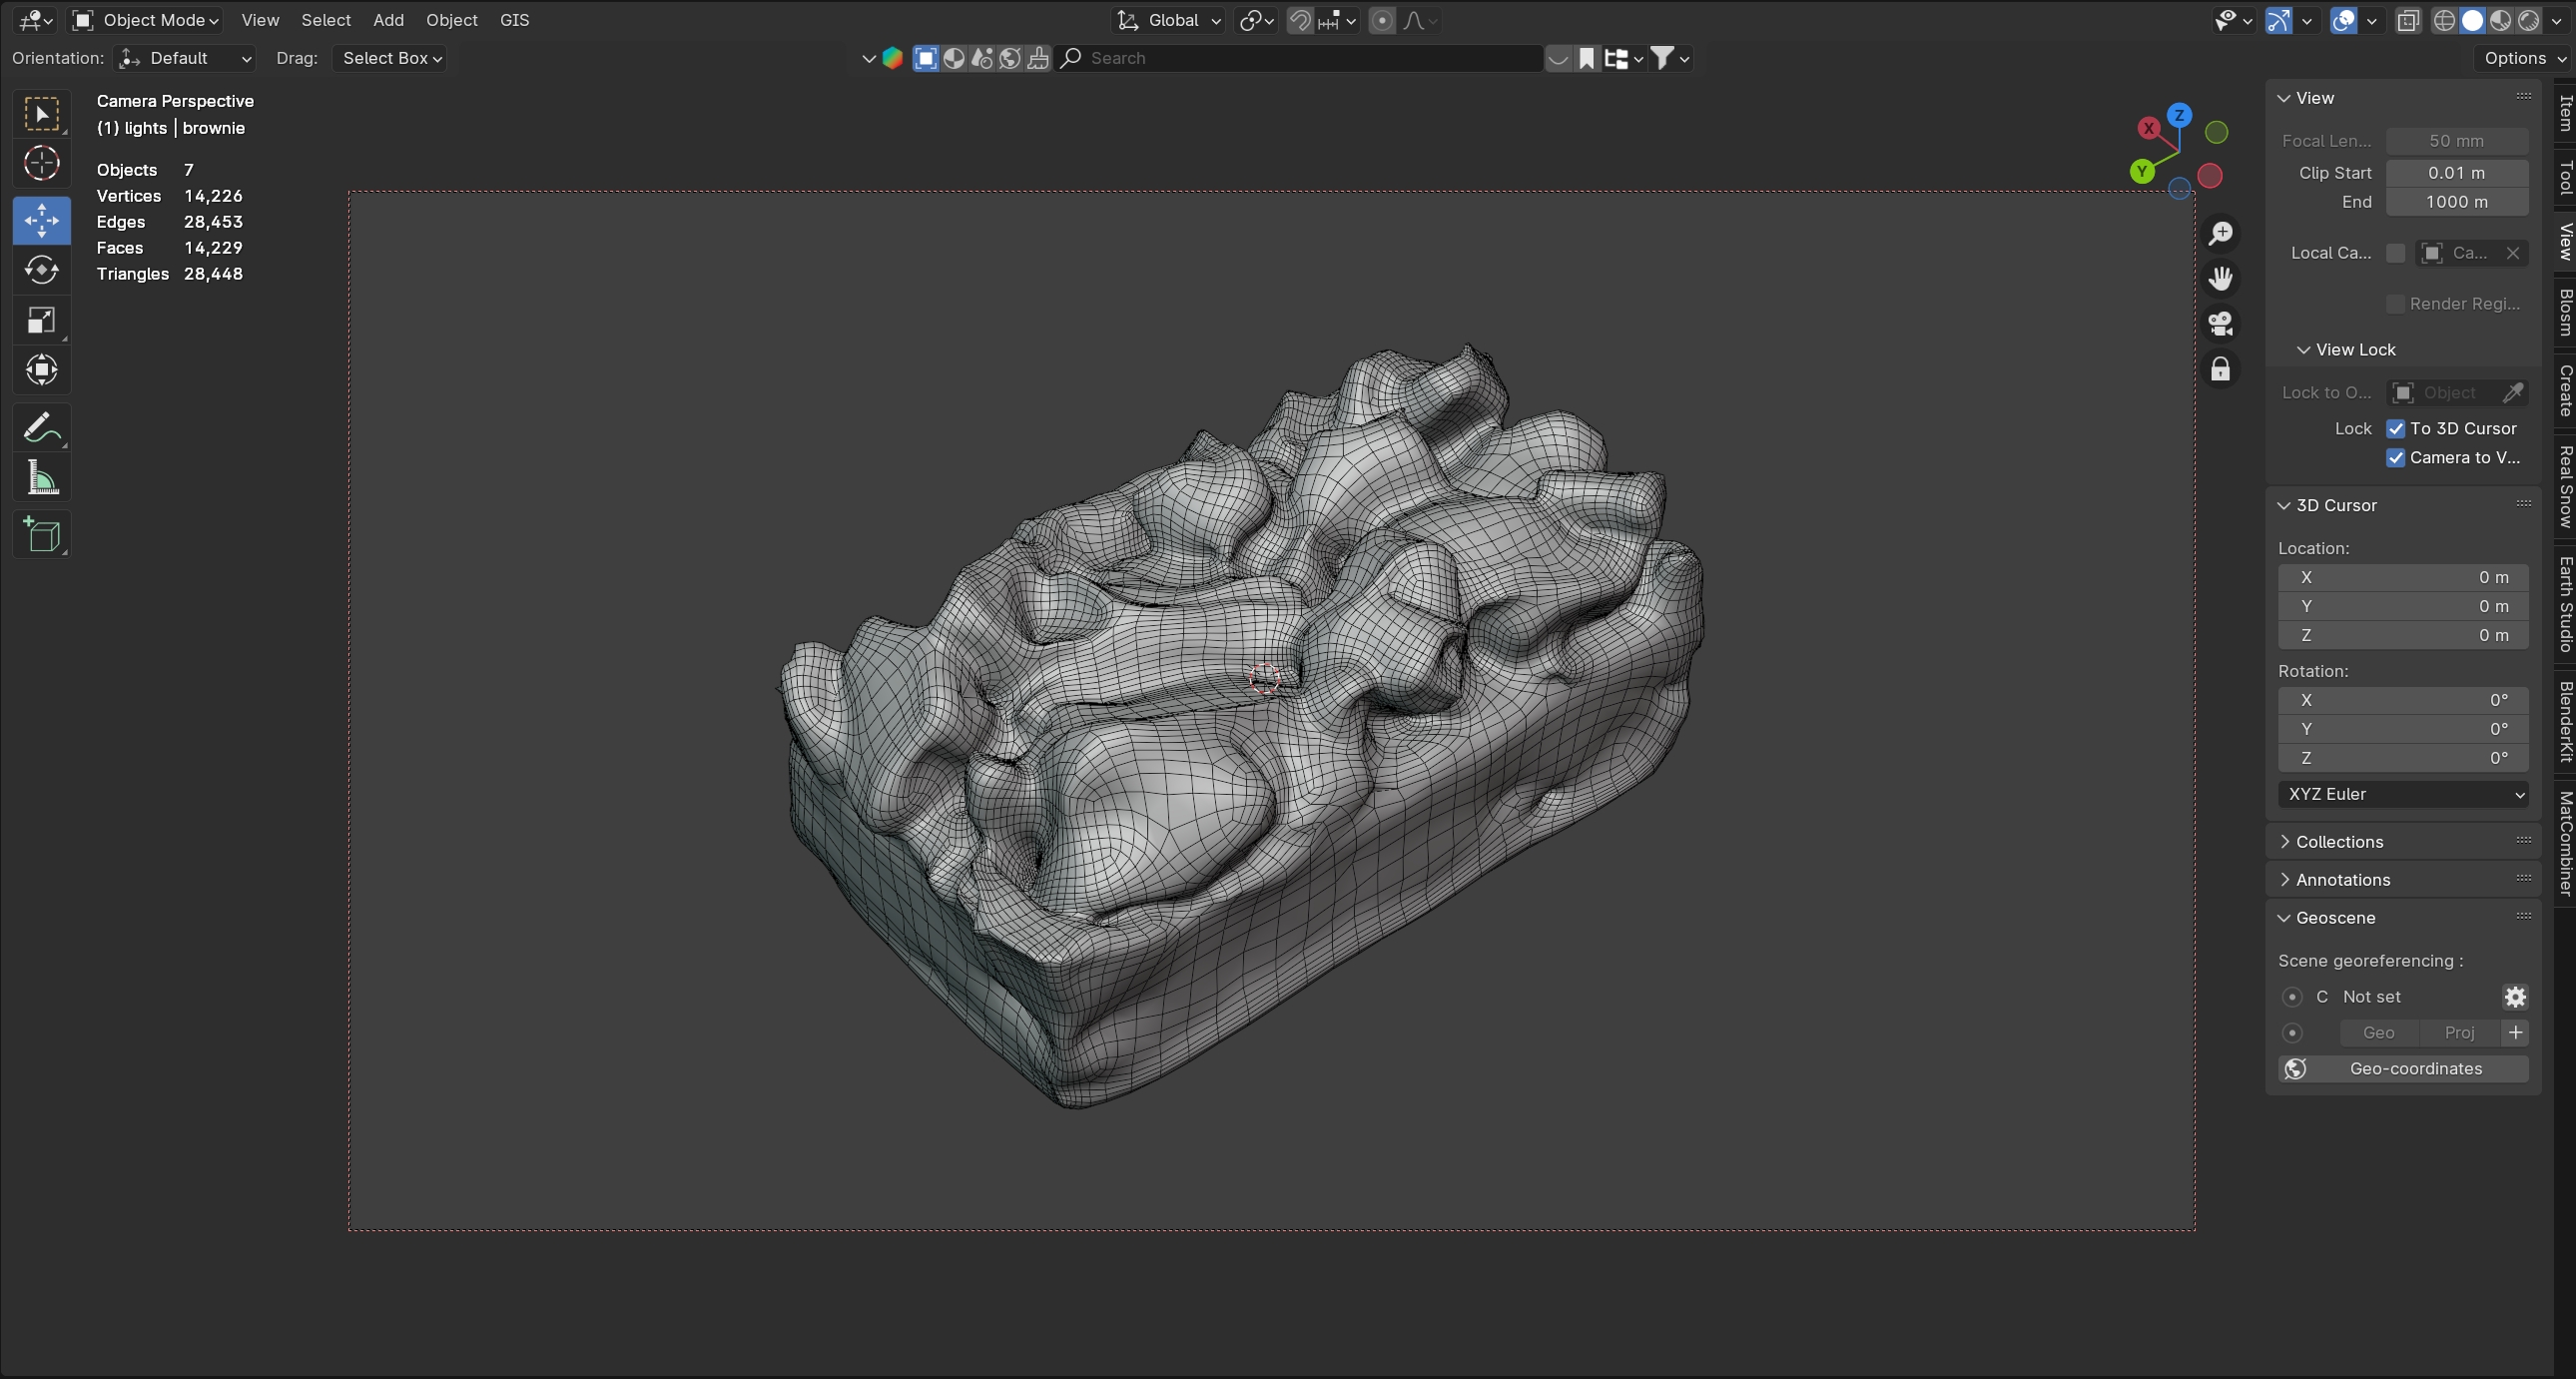Click the zoom magnifier viewport icon
2576x1379 pixels.
click(x=2220, y=233)
